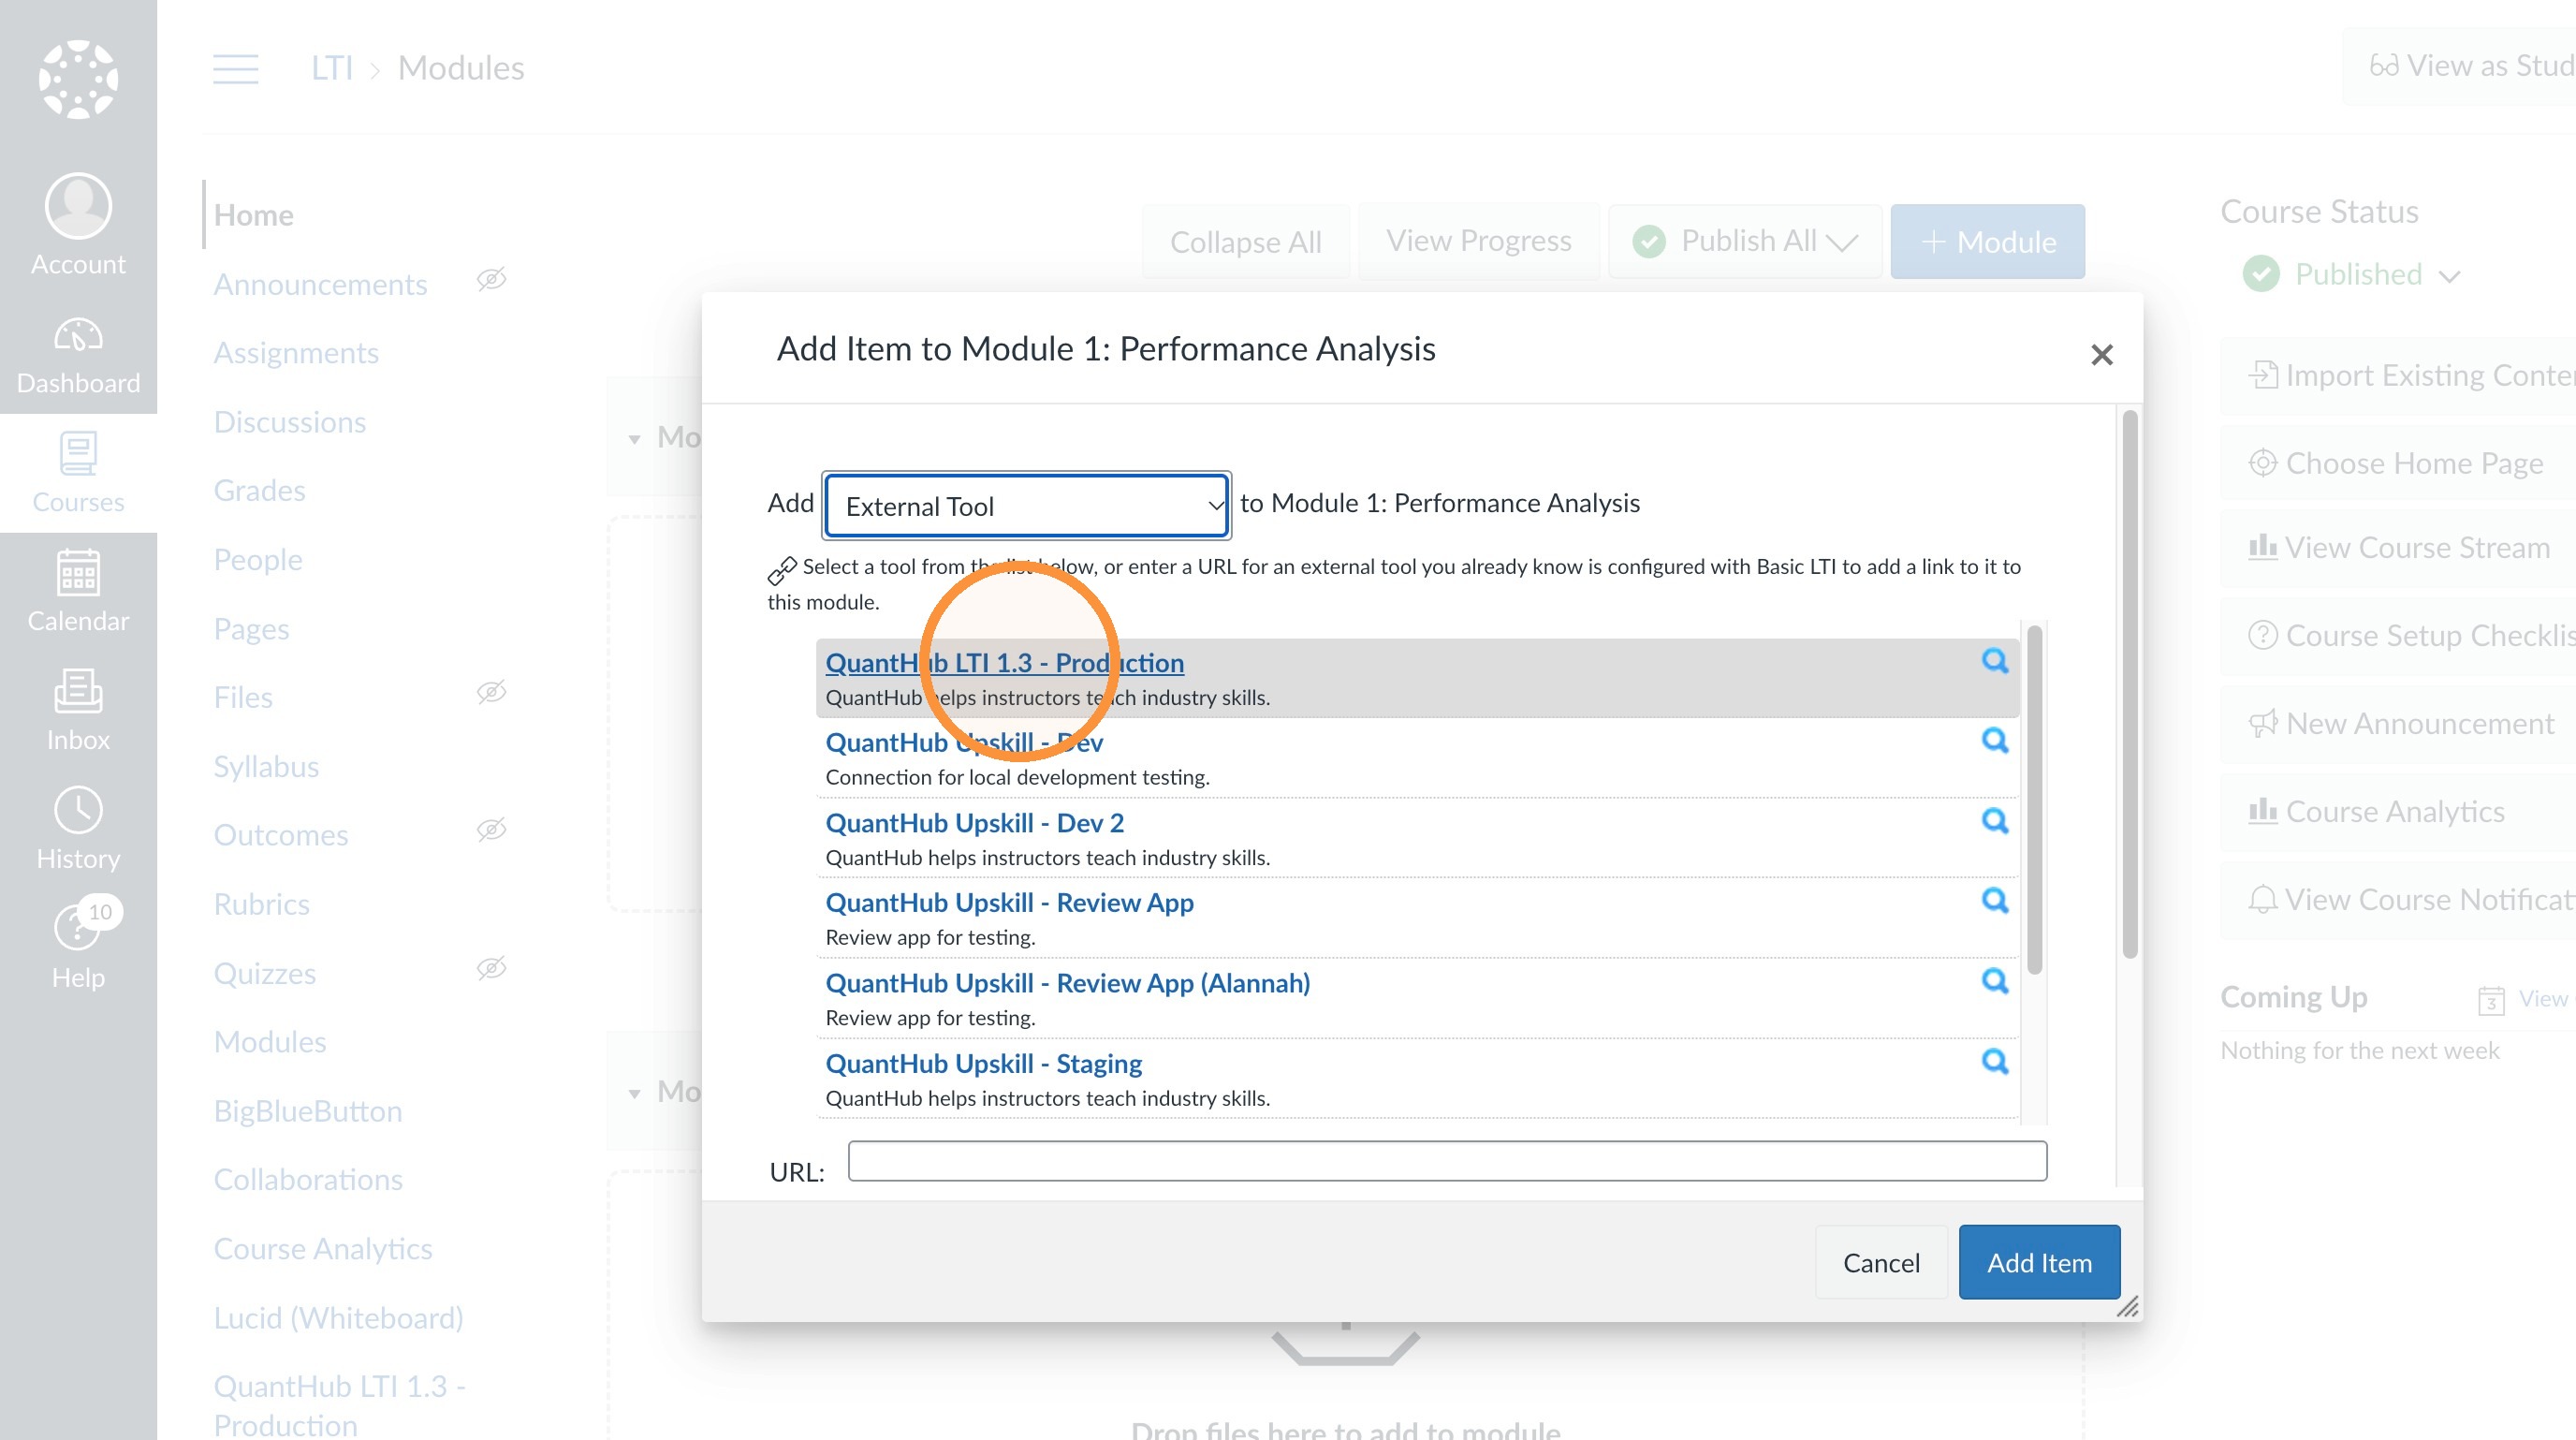Select QuantHub Upskill - Dev 2 tool
Viewport: 2576px width, 1440px height.
(x=974, y=823)
